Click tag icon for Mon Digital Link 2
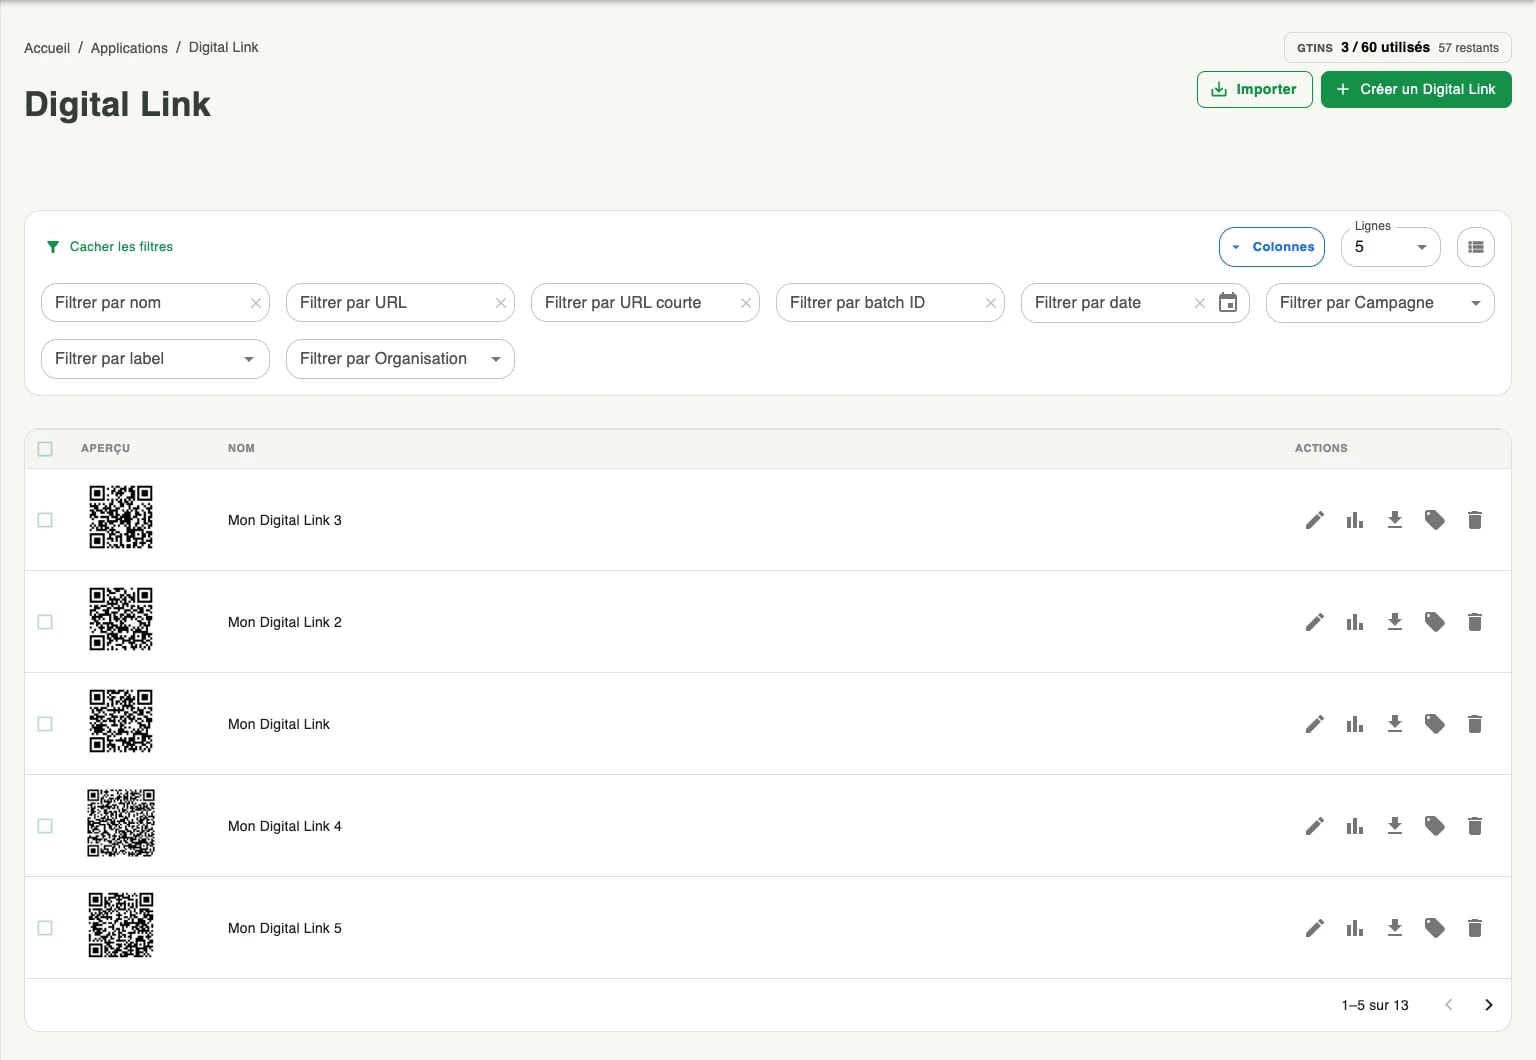This screenshot has height=1060, width=1536. 1435,622
